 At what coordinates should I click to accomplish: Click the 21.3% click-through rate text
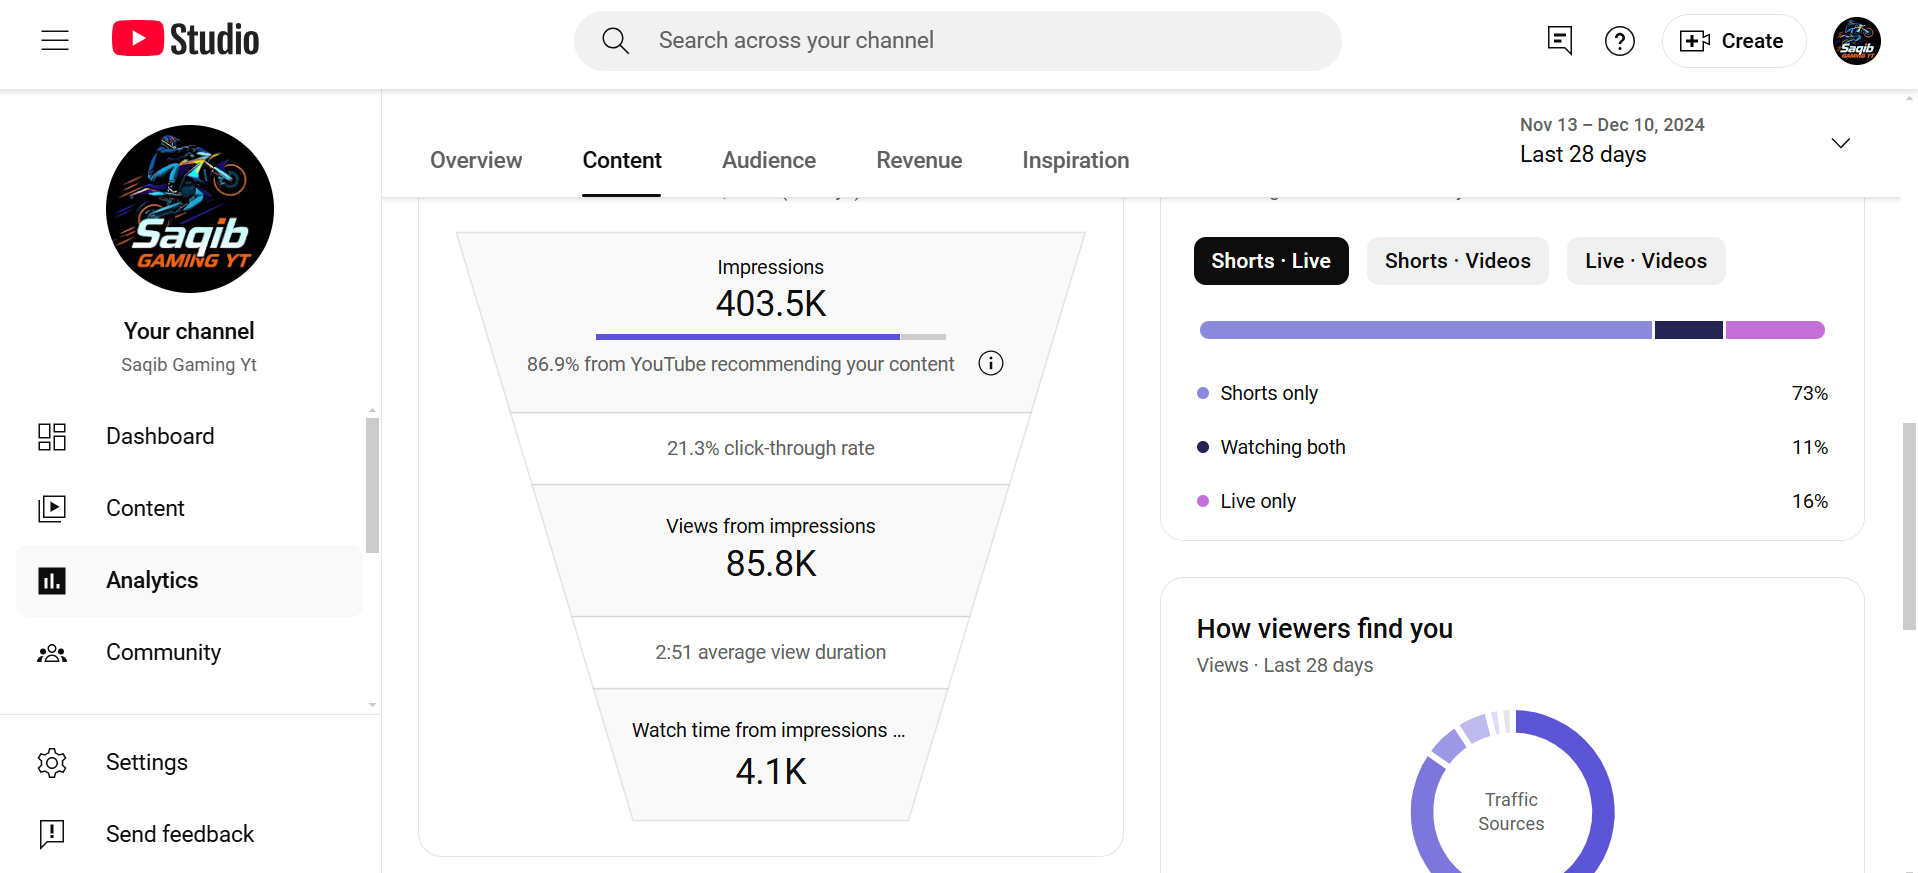coord(771,448)
